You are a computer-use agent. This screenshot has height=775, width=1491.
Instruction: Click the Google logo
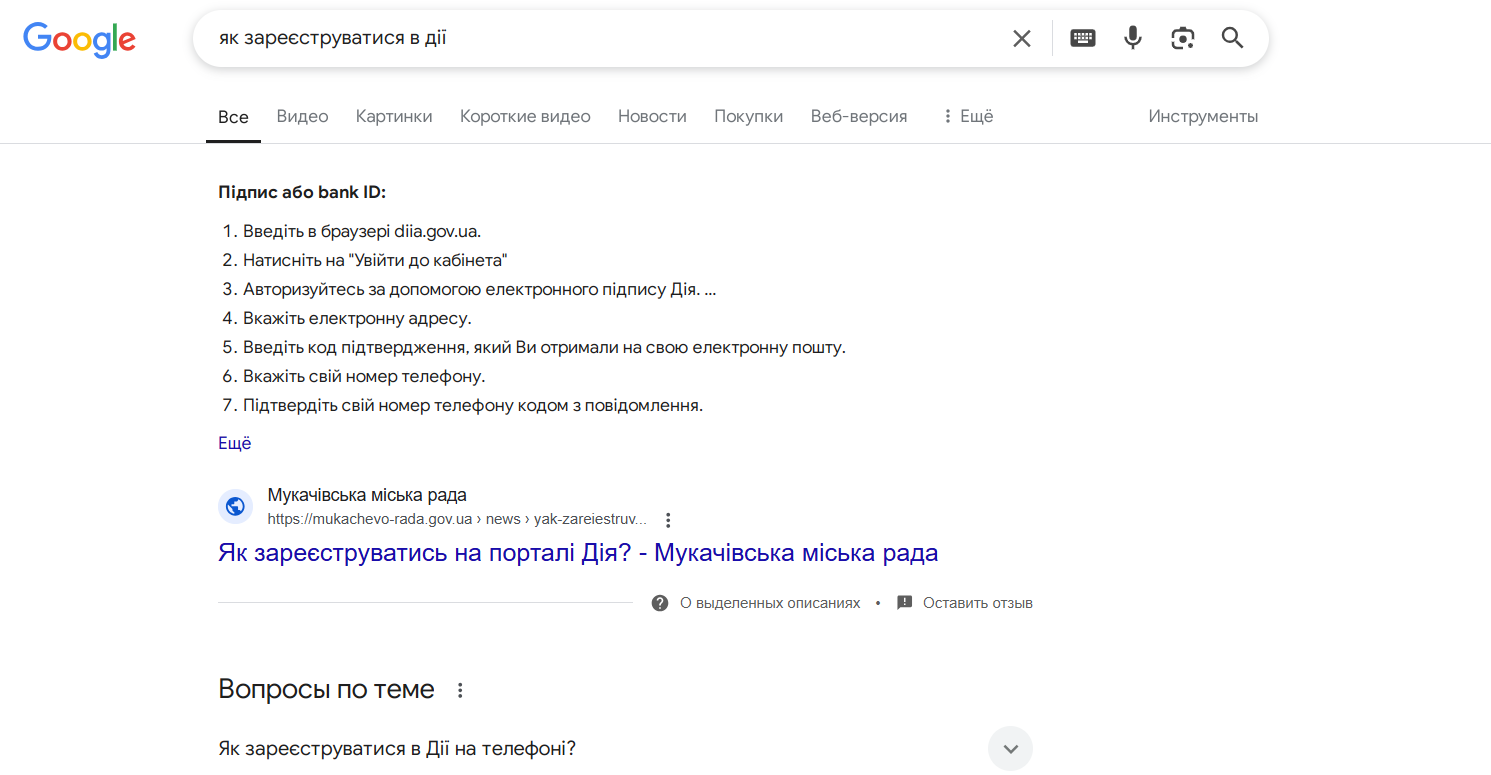pos(79,39)
